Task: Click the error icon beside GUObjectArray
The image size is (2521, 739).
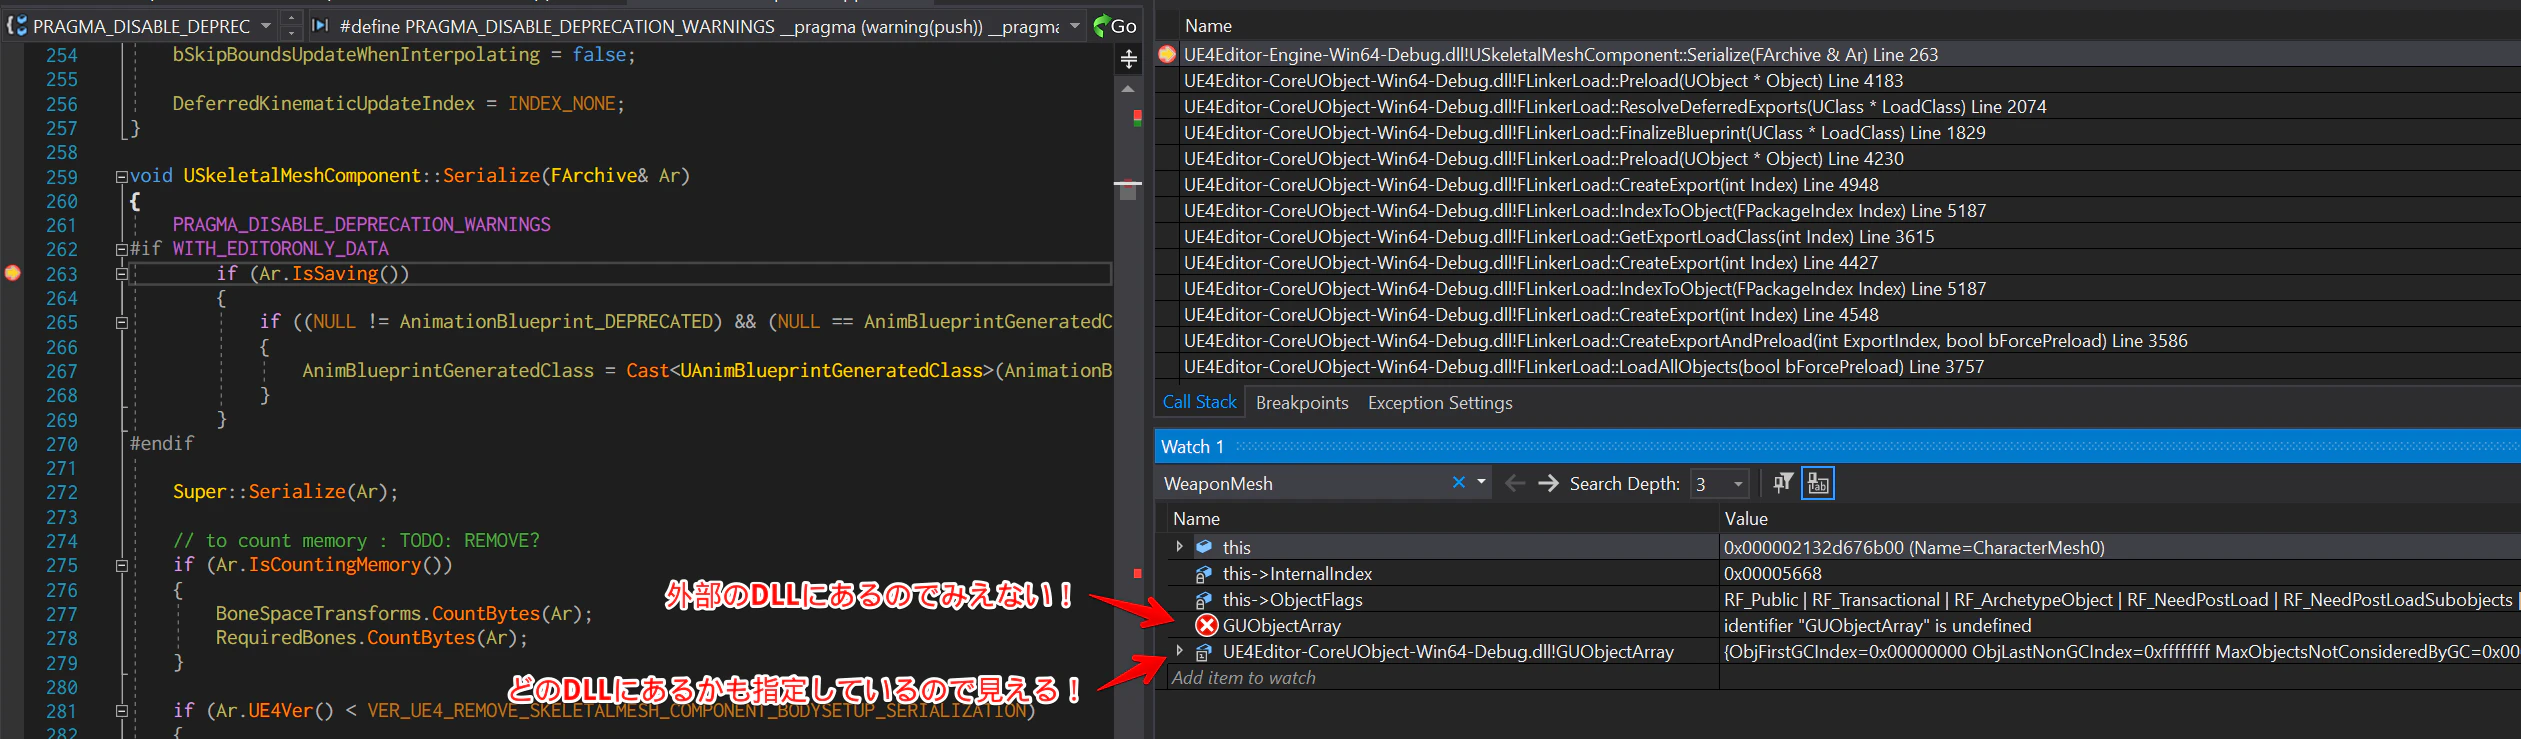Action: coord(1207,626)
